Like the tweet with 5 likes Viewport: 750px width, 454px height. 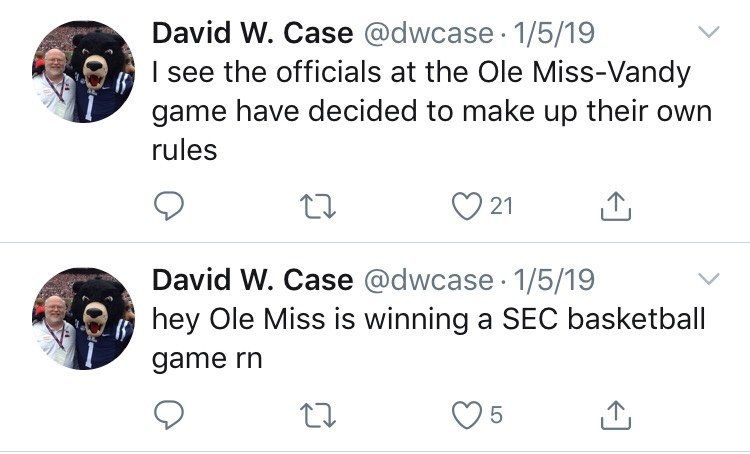pos(467,415)
